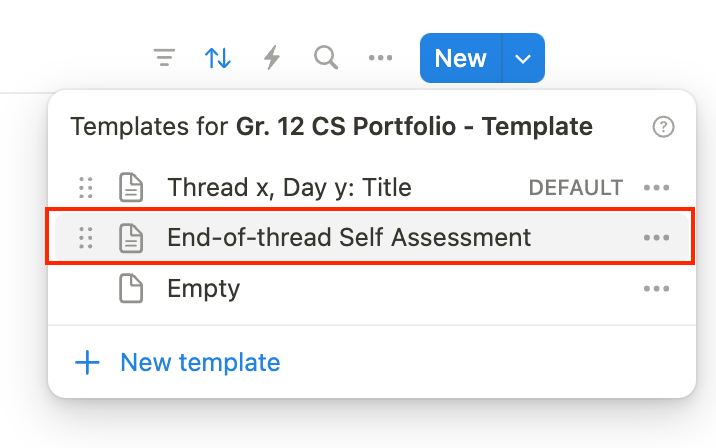716x448 pixels.
Task: Click New template link
Action: pyautogui.click(x=200, y=362)
